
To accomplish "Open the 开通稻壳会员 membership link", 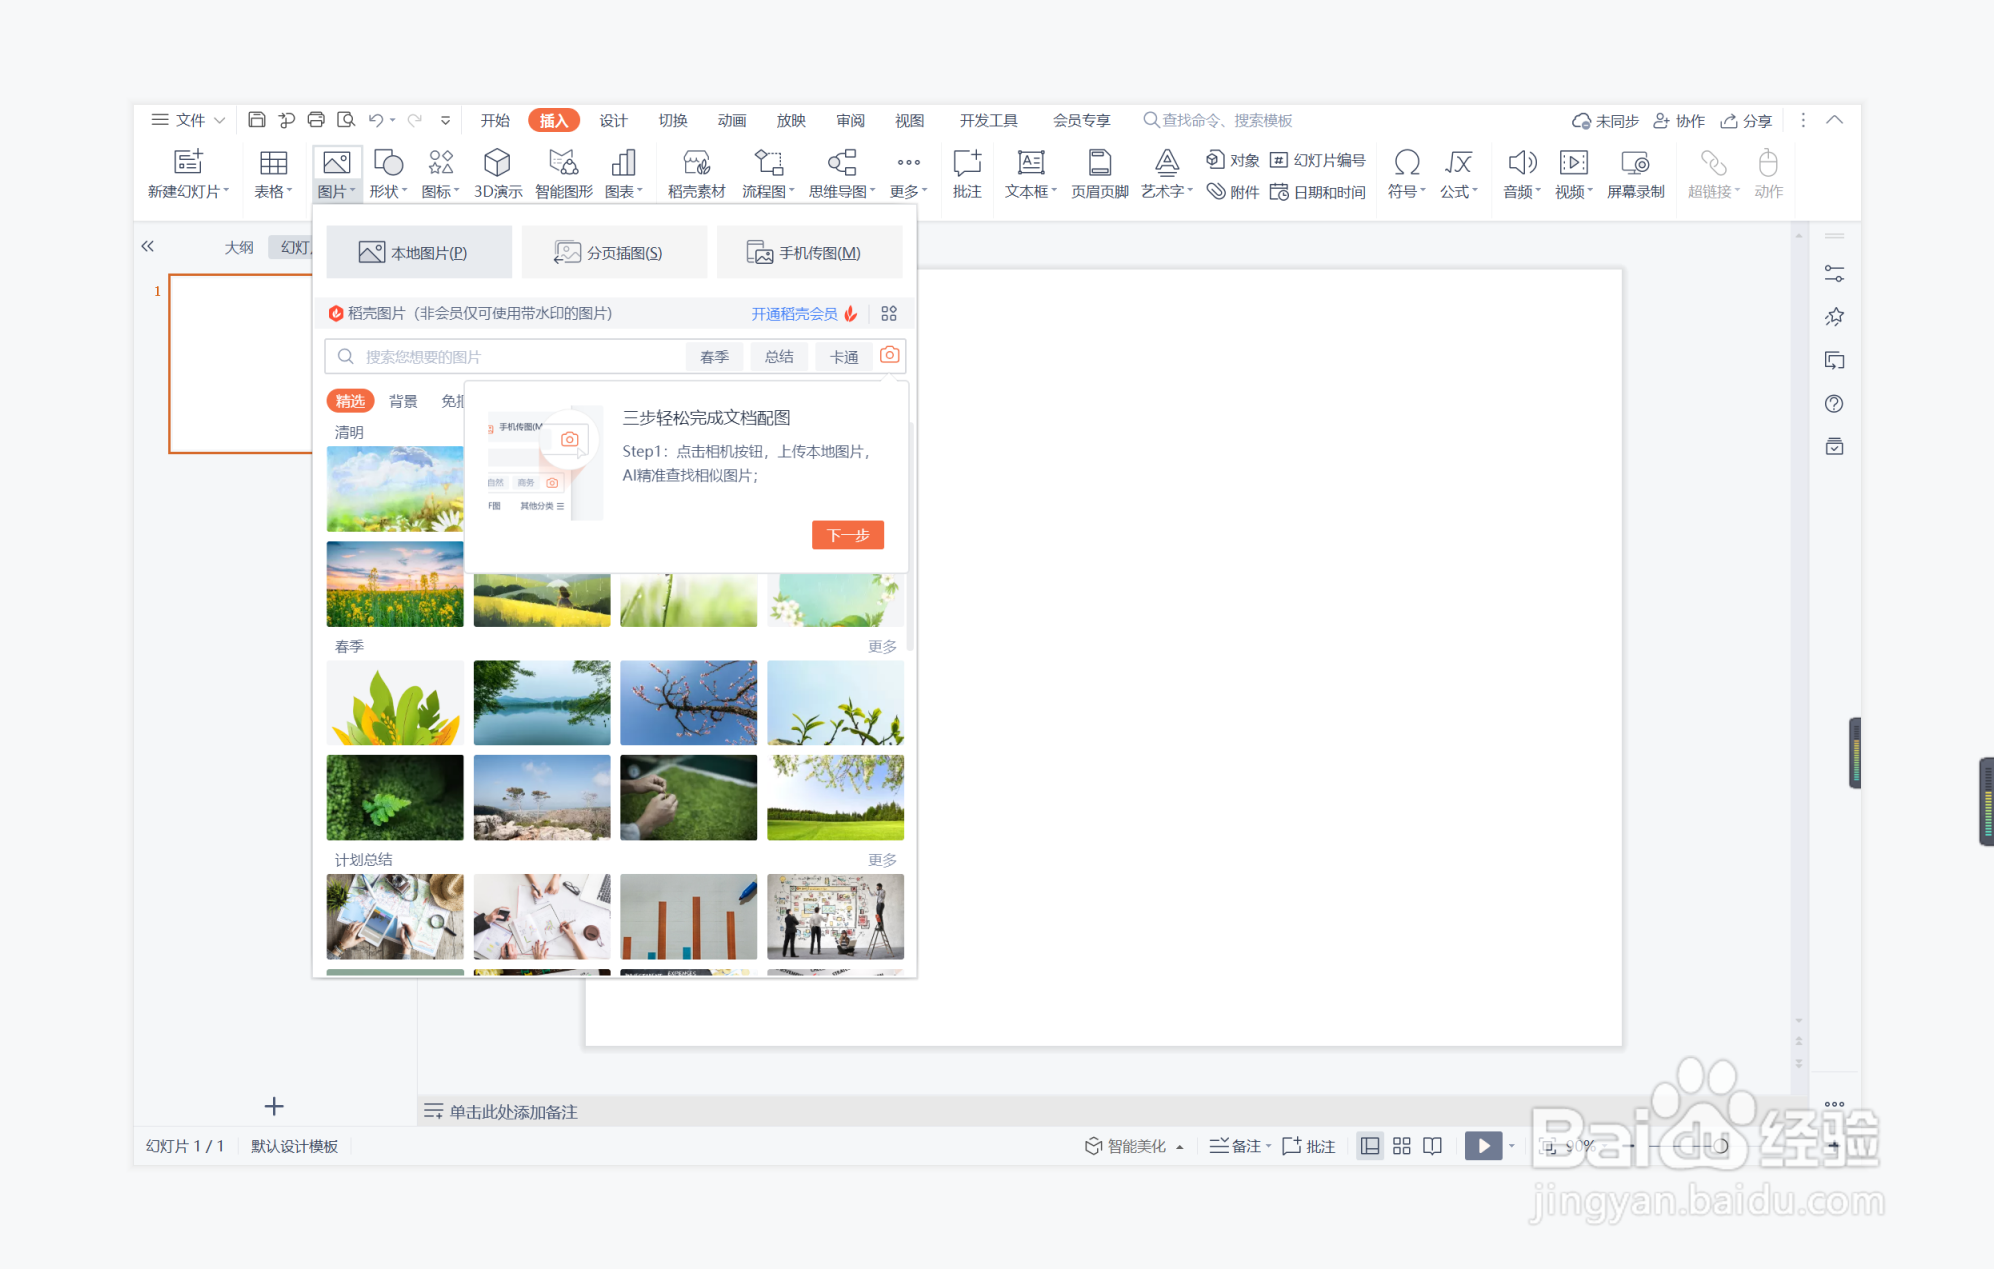I will tap(794, 314).
